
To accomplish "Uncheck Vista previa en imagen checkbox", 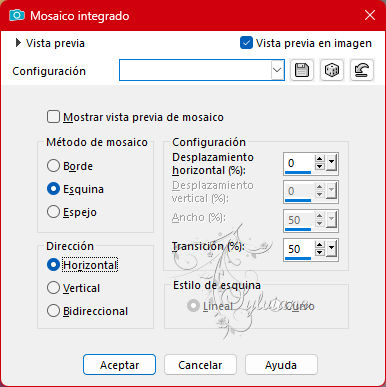I will pyautogui.click(x=246, y=43).
